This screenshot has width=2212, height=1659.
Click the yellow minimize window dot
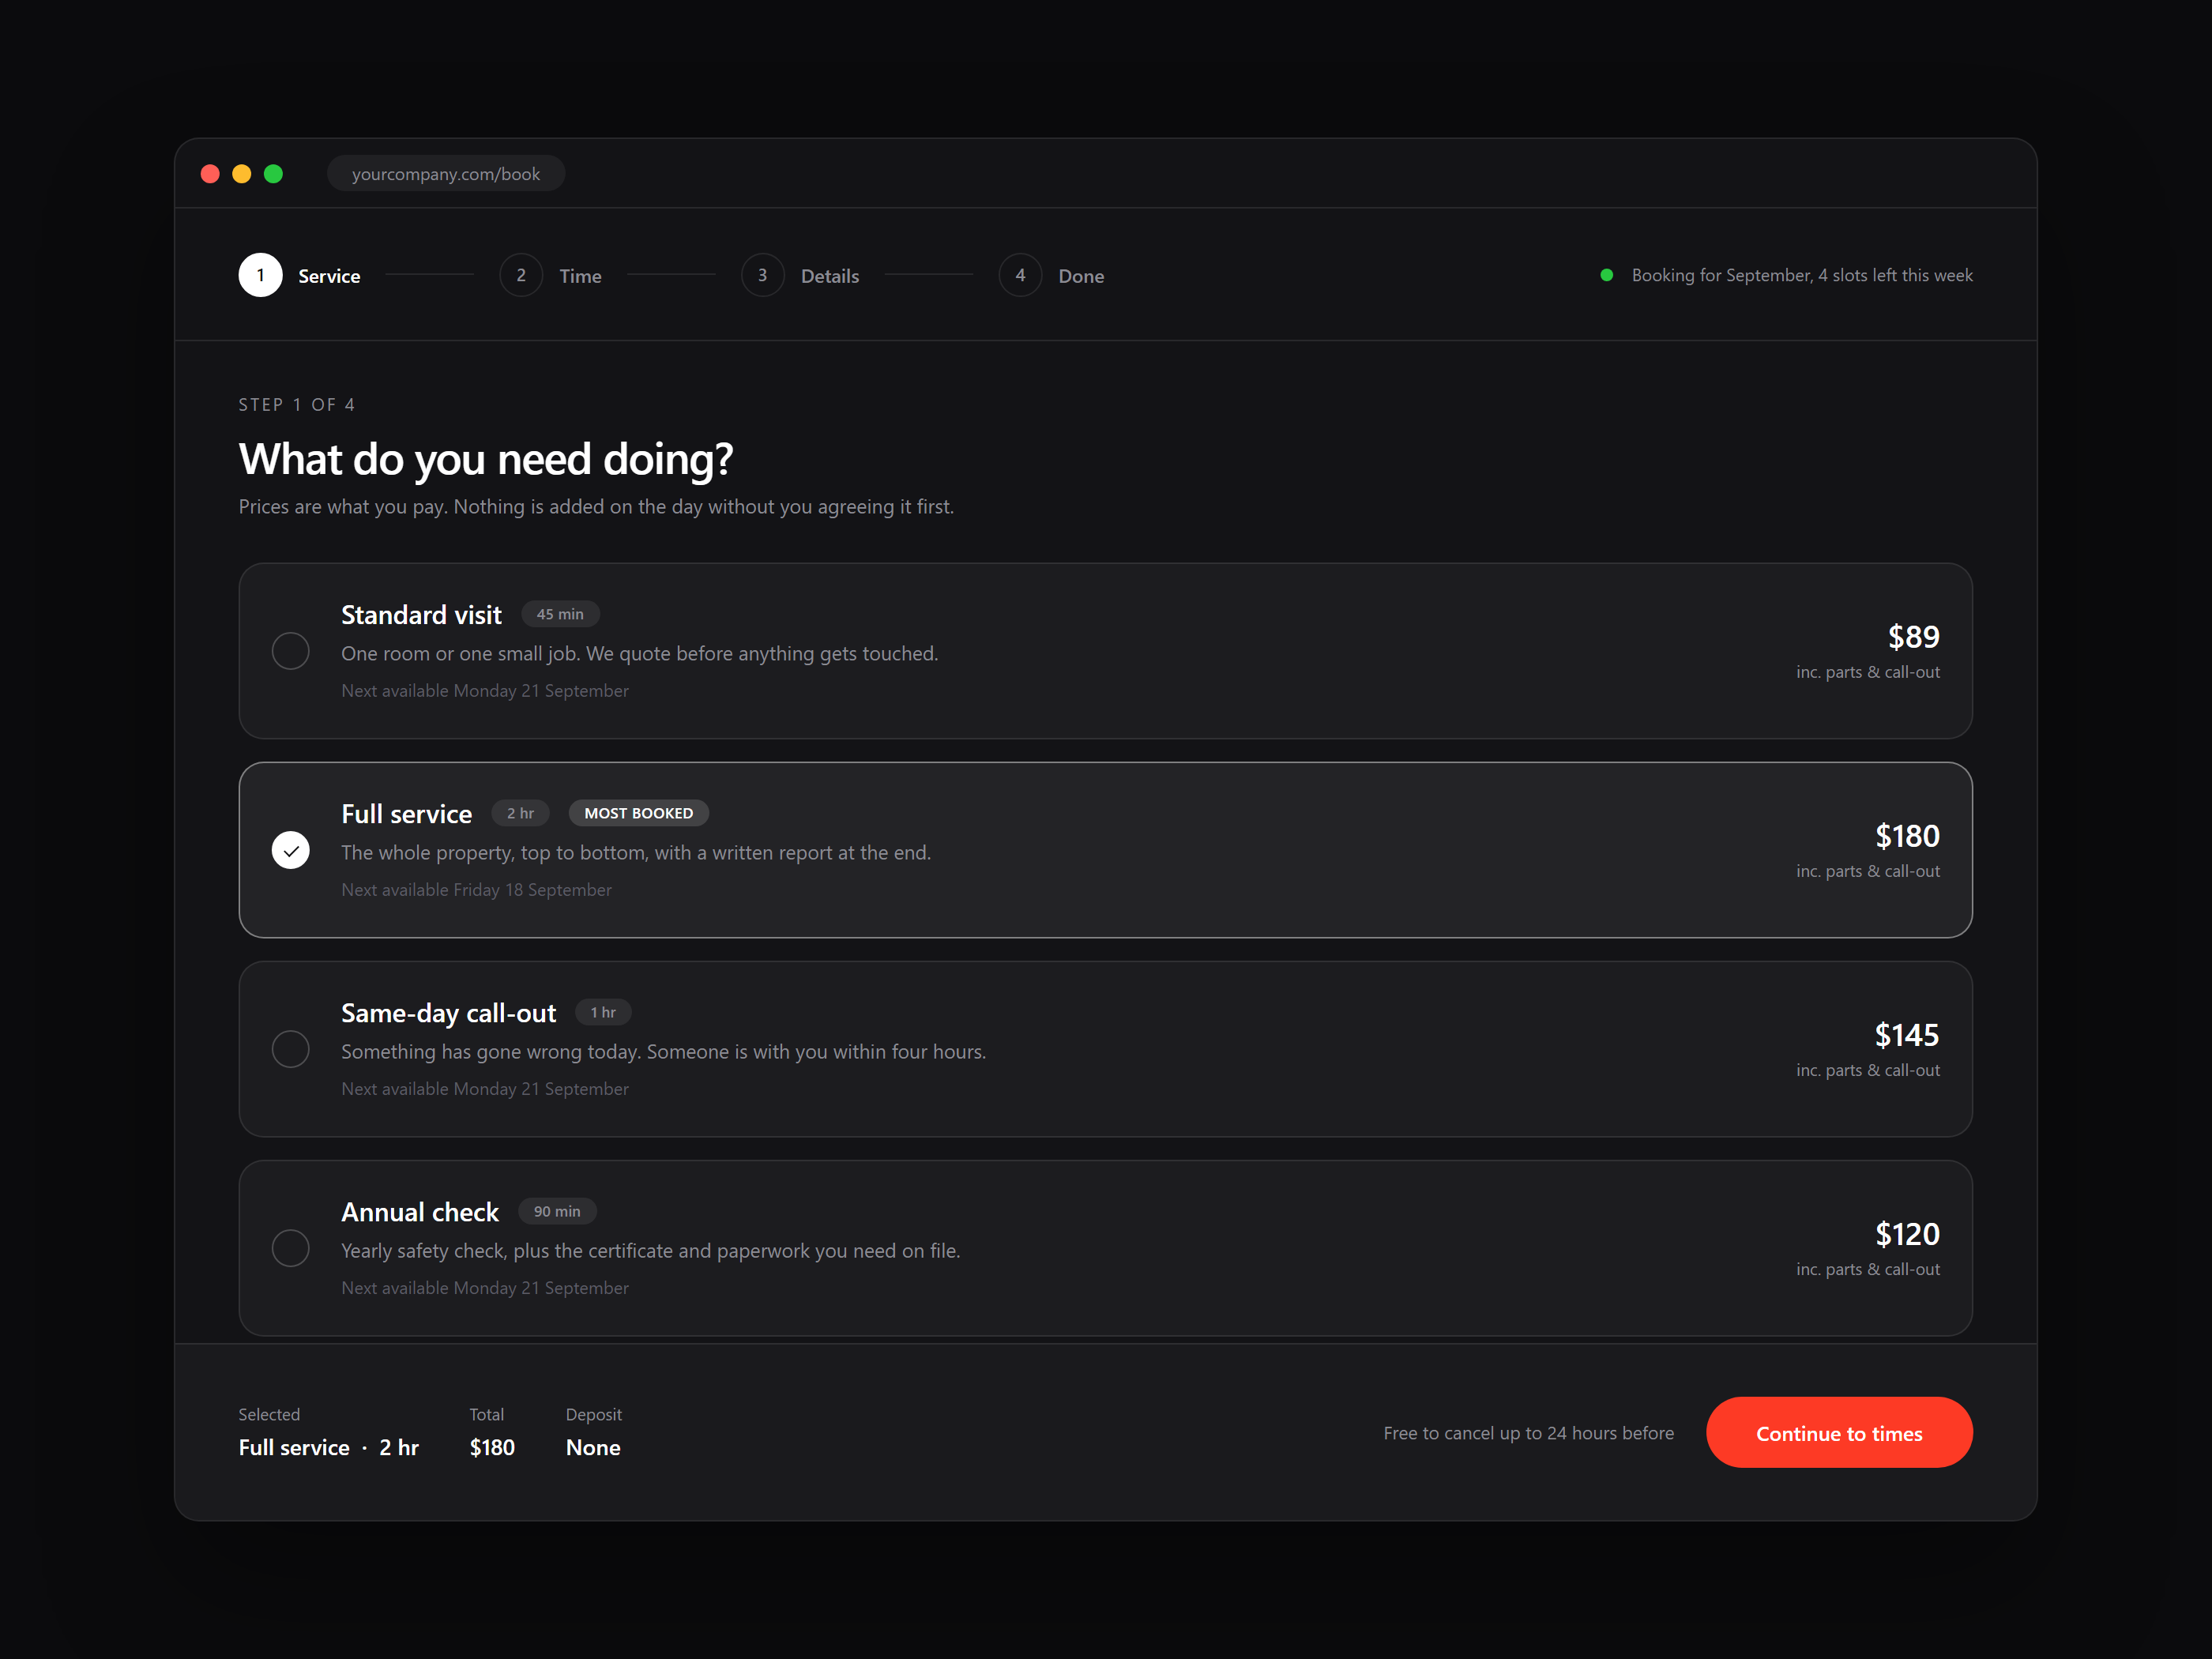tap(241, 174)
